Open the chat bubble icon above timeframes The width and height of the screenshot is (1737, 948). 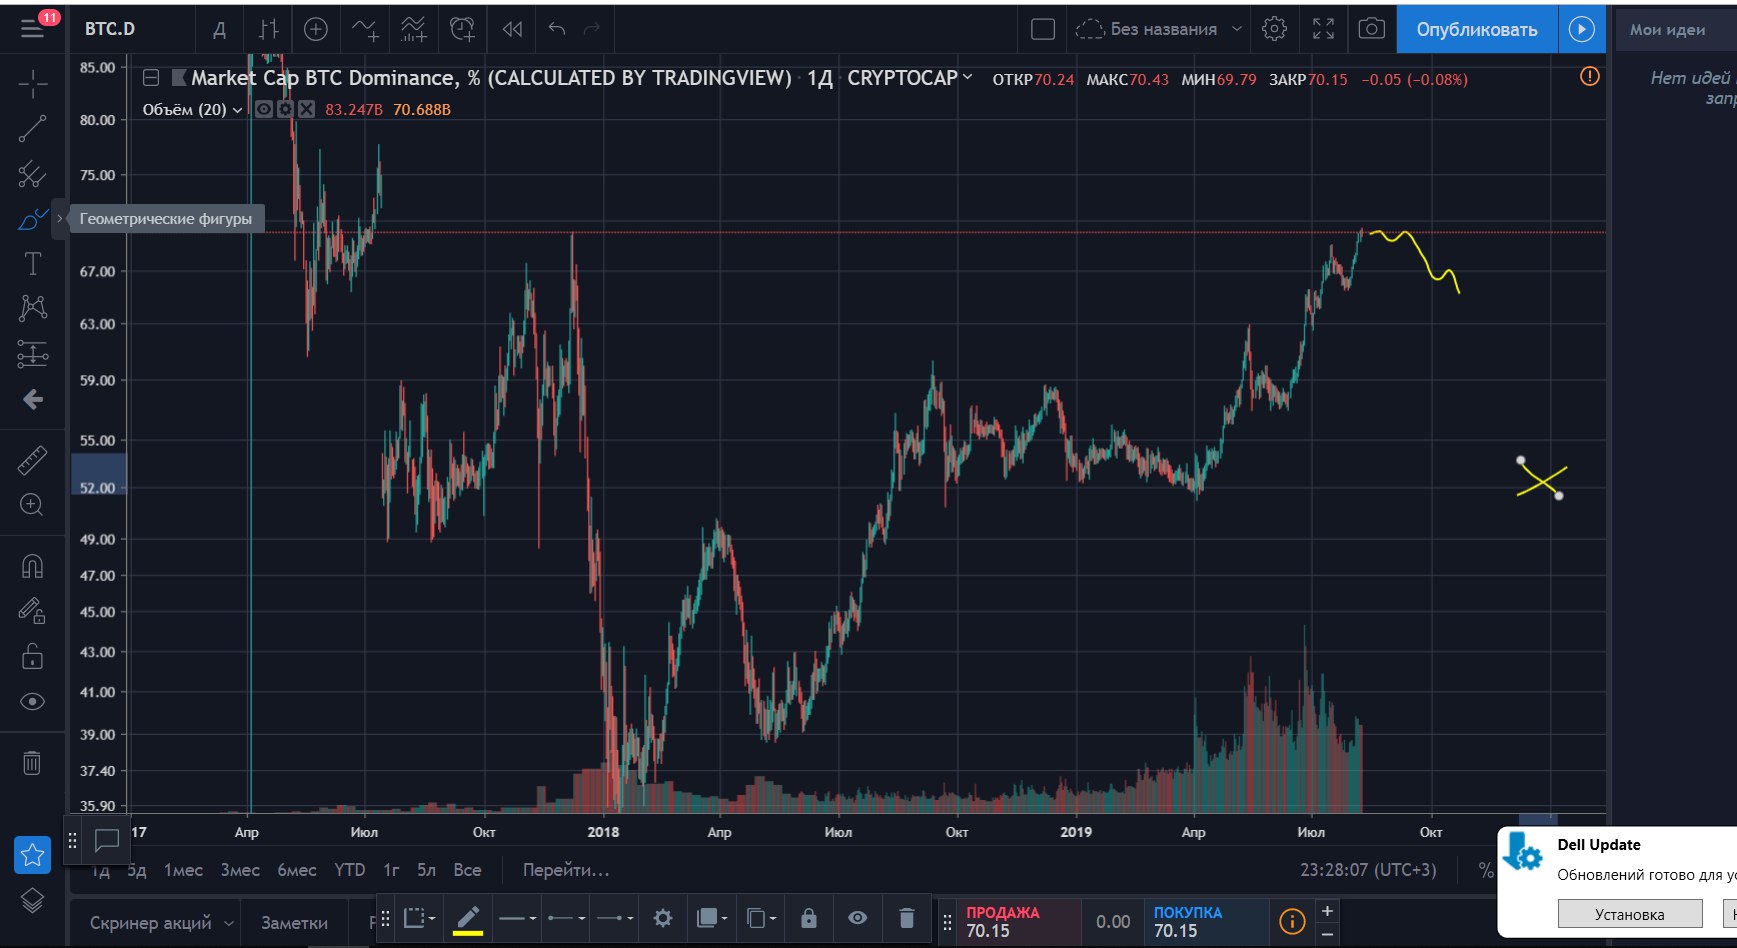click(x=107, y=840)
